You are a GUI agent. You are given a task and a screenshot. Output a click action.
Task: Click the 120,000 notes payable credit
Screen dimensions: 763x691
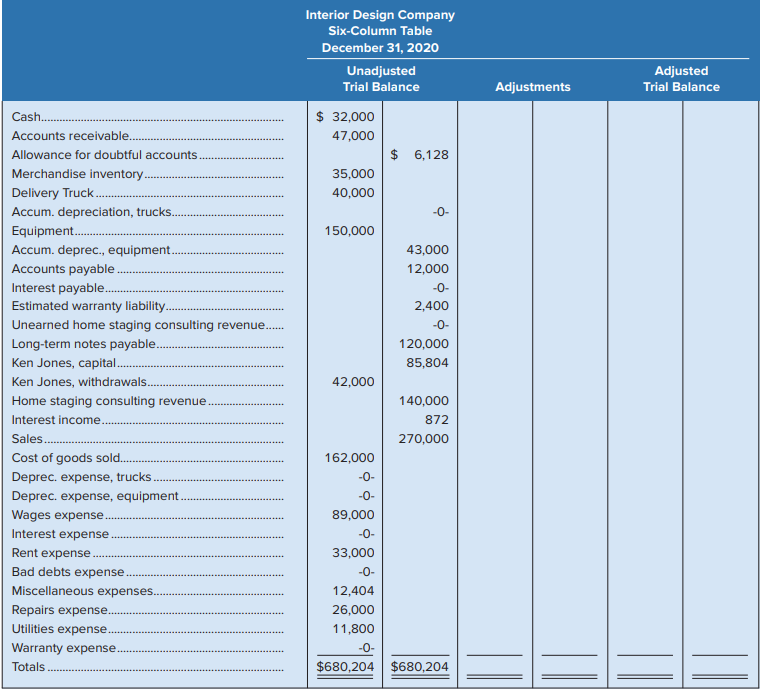point(424,344)
